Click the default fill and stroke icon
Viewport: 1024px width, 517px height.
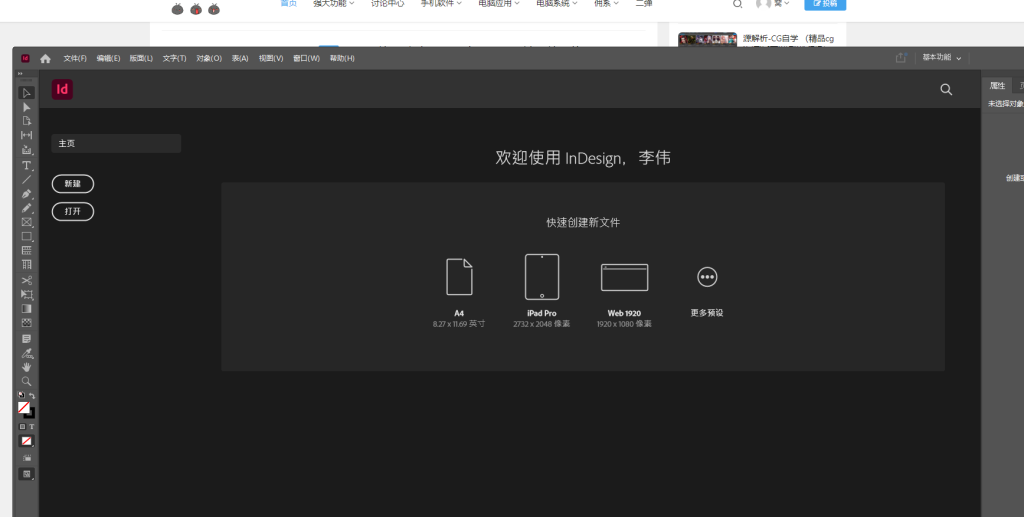click(x=21, y=395)
